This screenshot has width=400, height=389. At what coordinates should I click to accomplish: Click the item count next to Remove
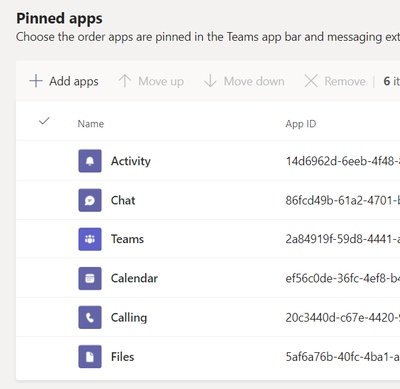click(x=391, y=81)
